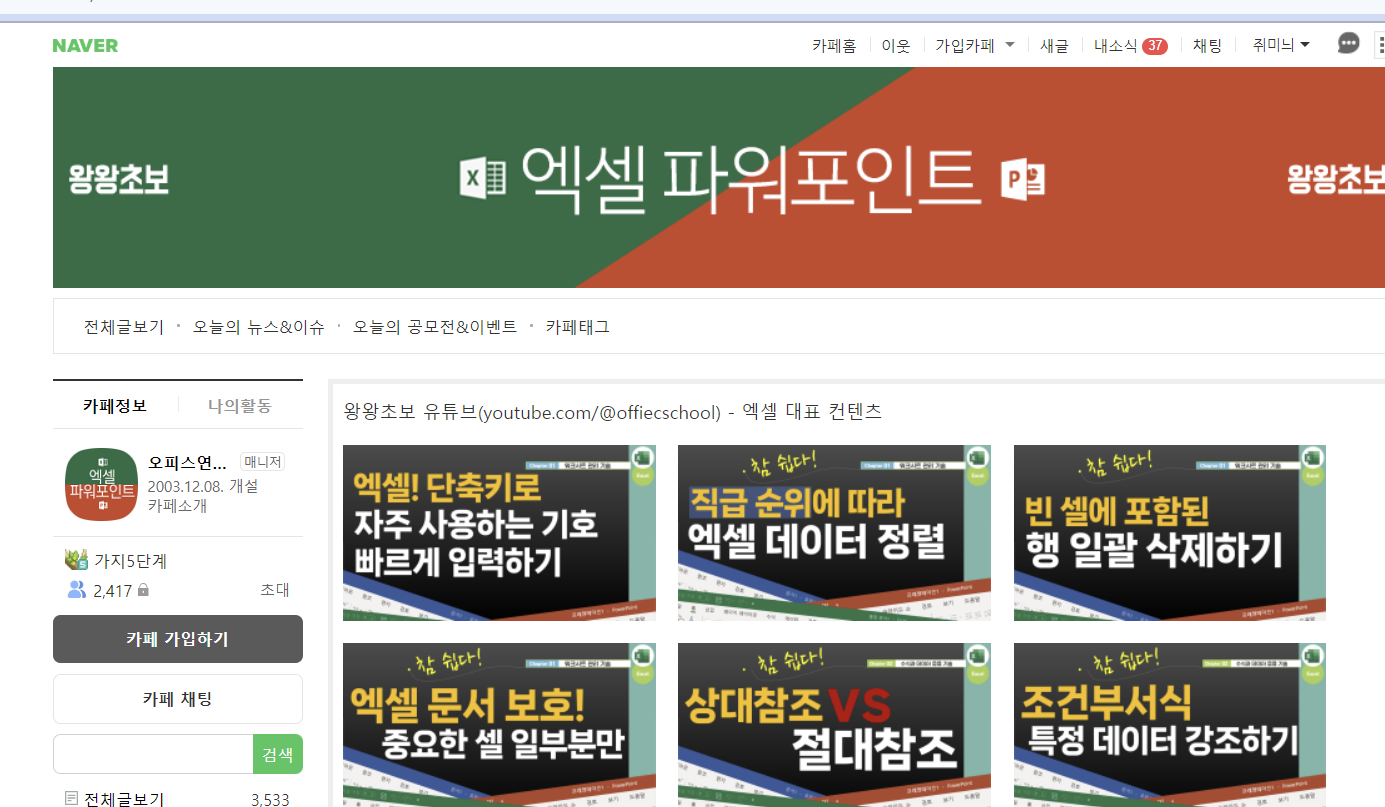Click the green 검색 button
This screenshot has height=807, width=1385.
click(278, 754)
